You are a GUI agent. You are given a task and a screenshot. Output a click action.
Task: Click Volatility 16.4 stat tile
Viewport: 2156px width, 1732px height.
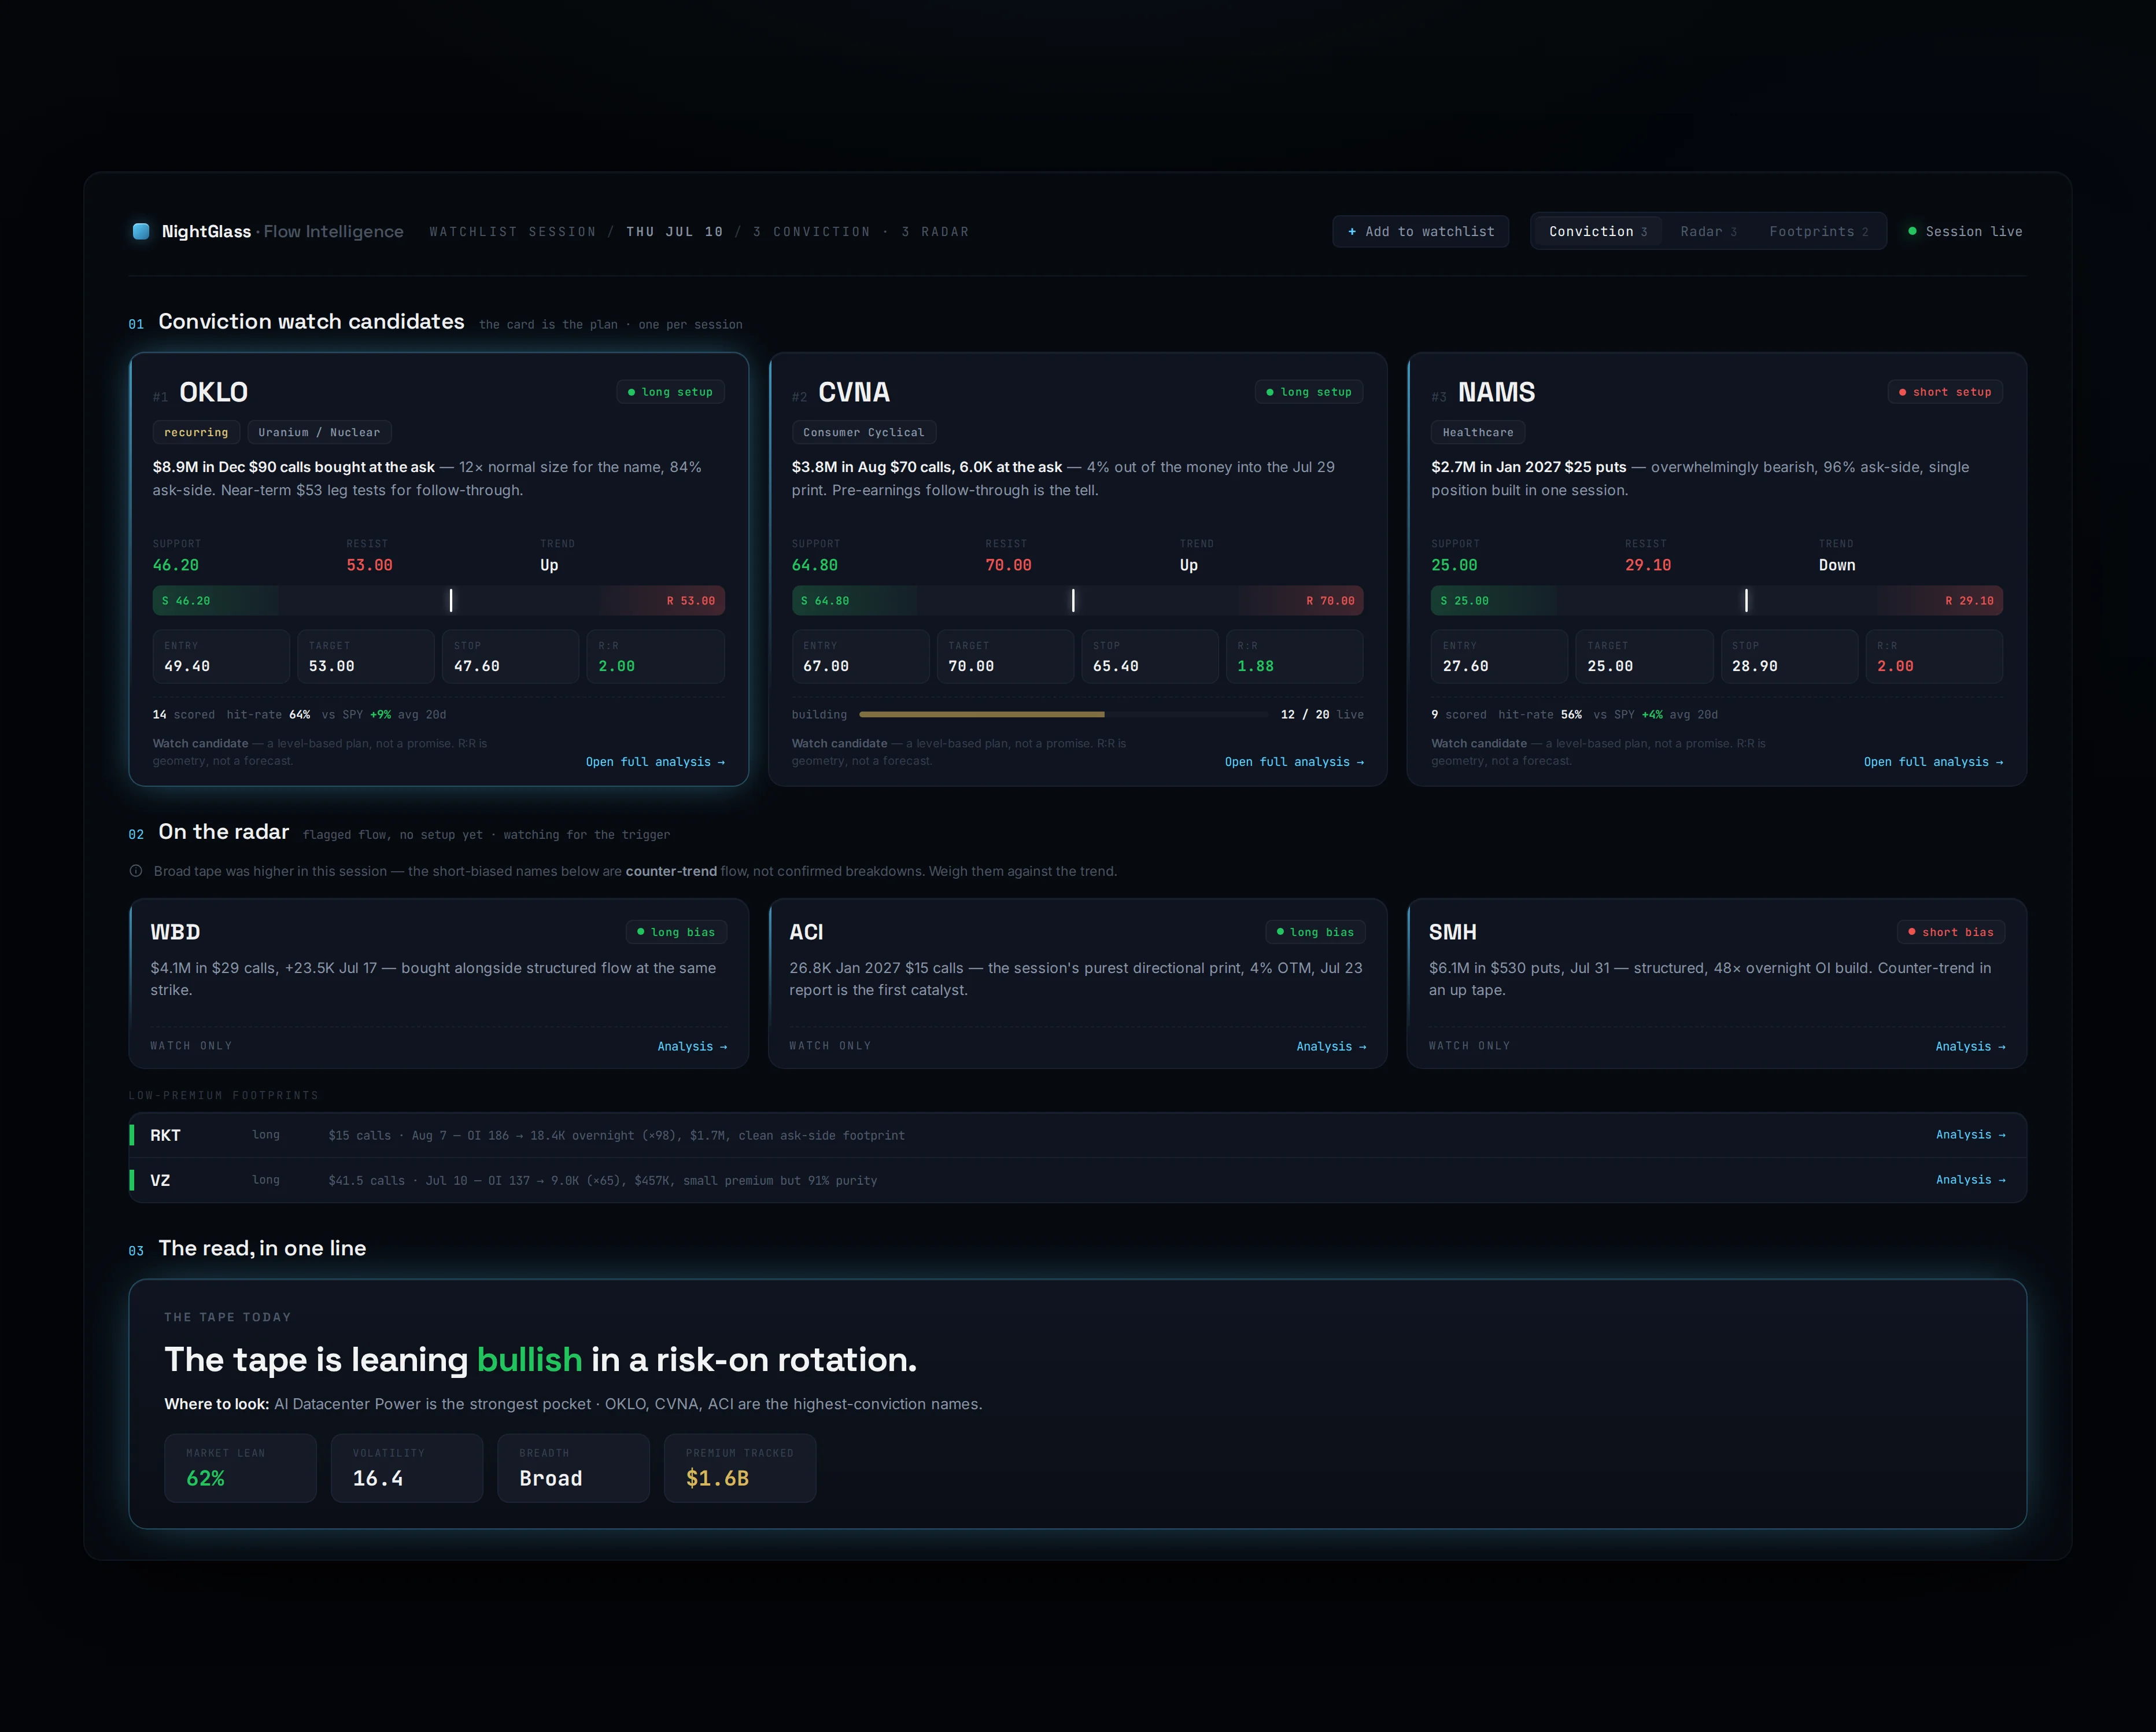[407, 1468]
